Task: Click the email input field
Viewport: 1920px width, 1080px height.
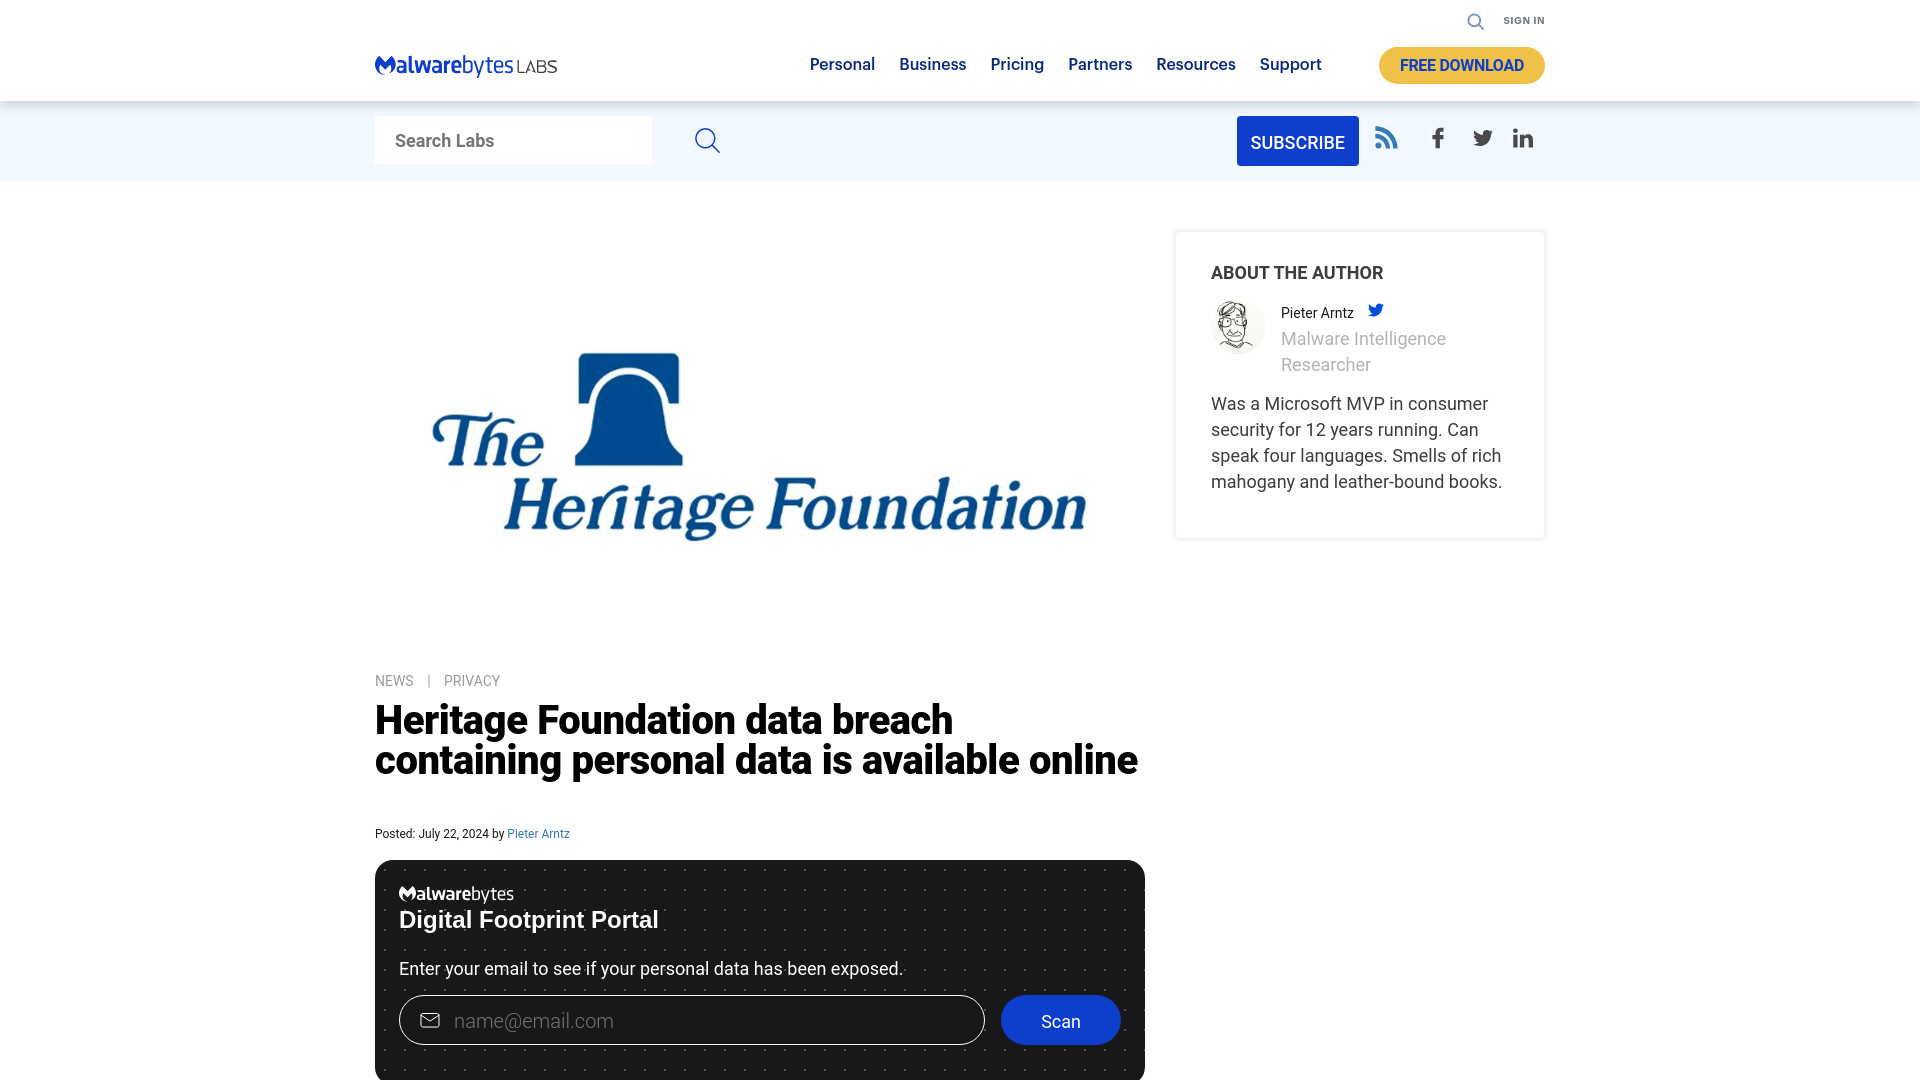Action: click(x=691, y=1019)
